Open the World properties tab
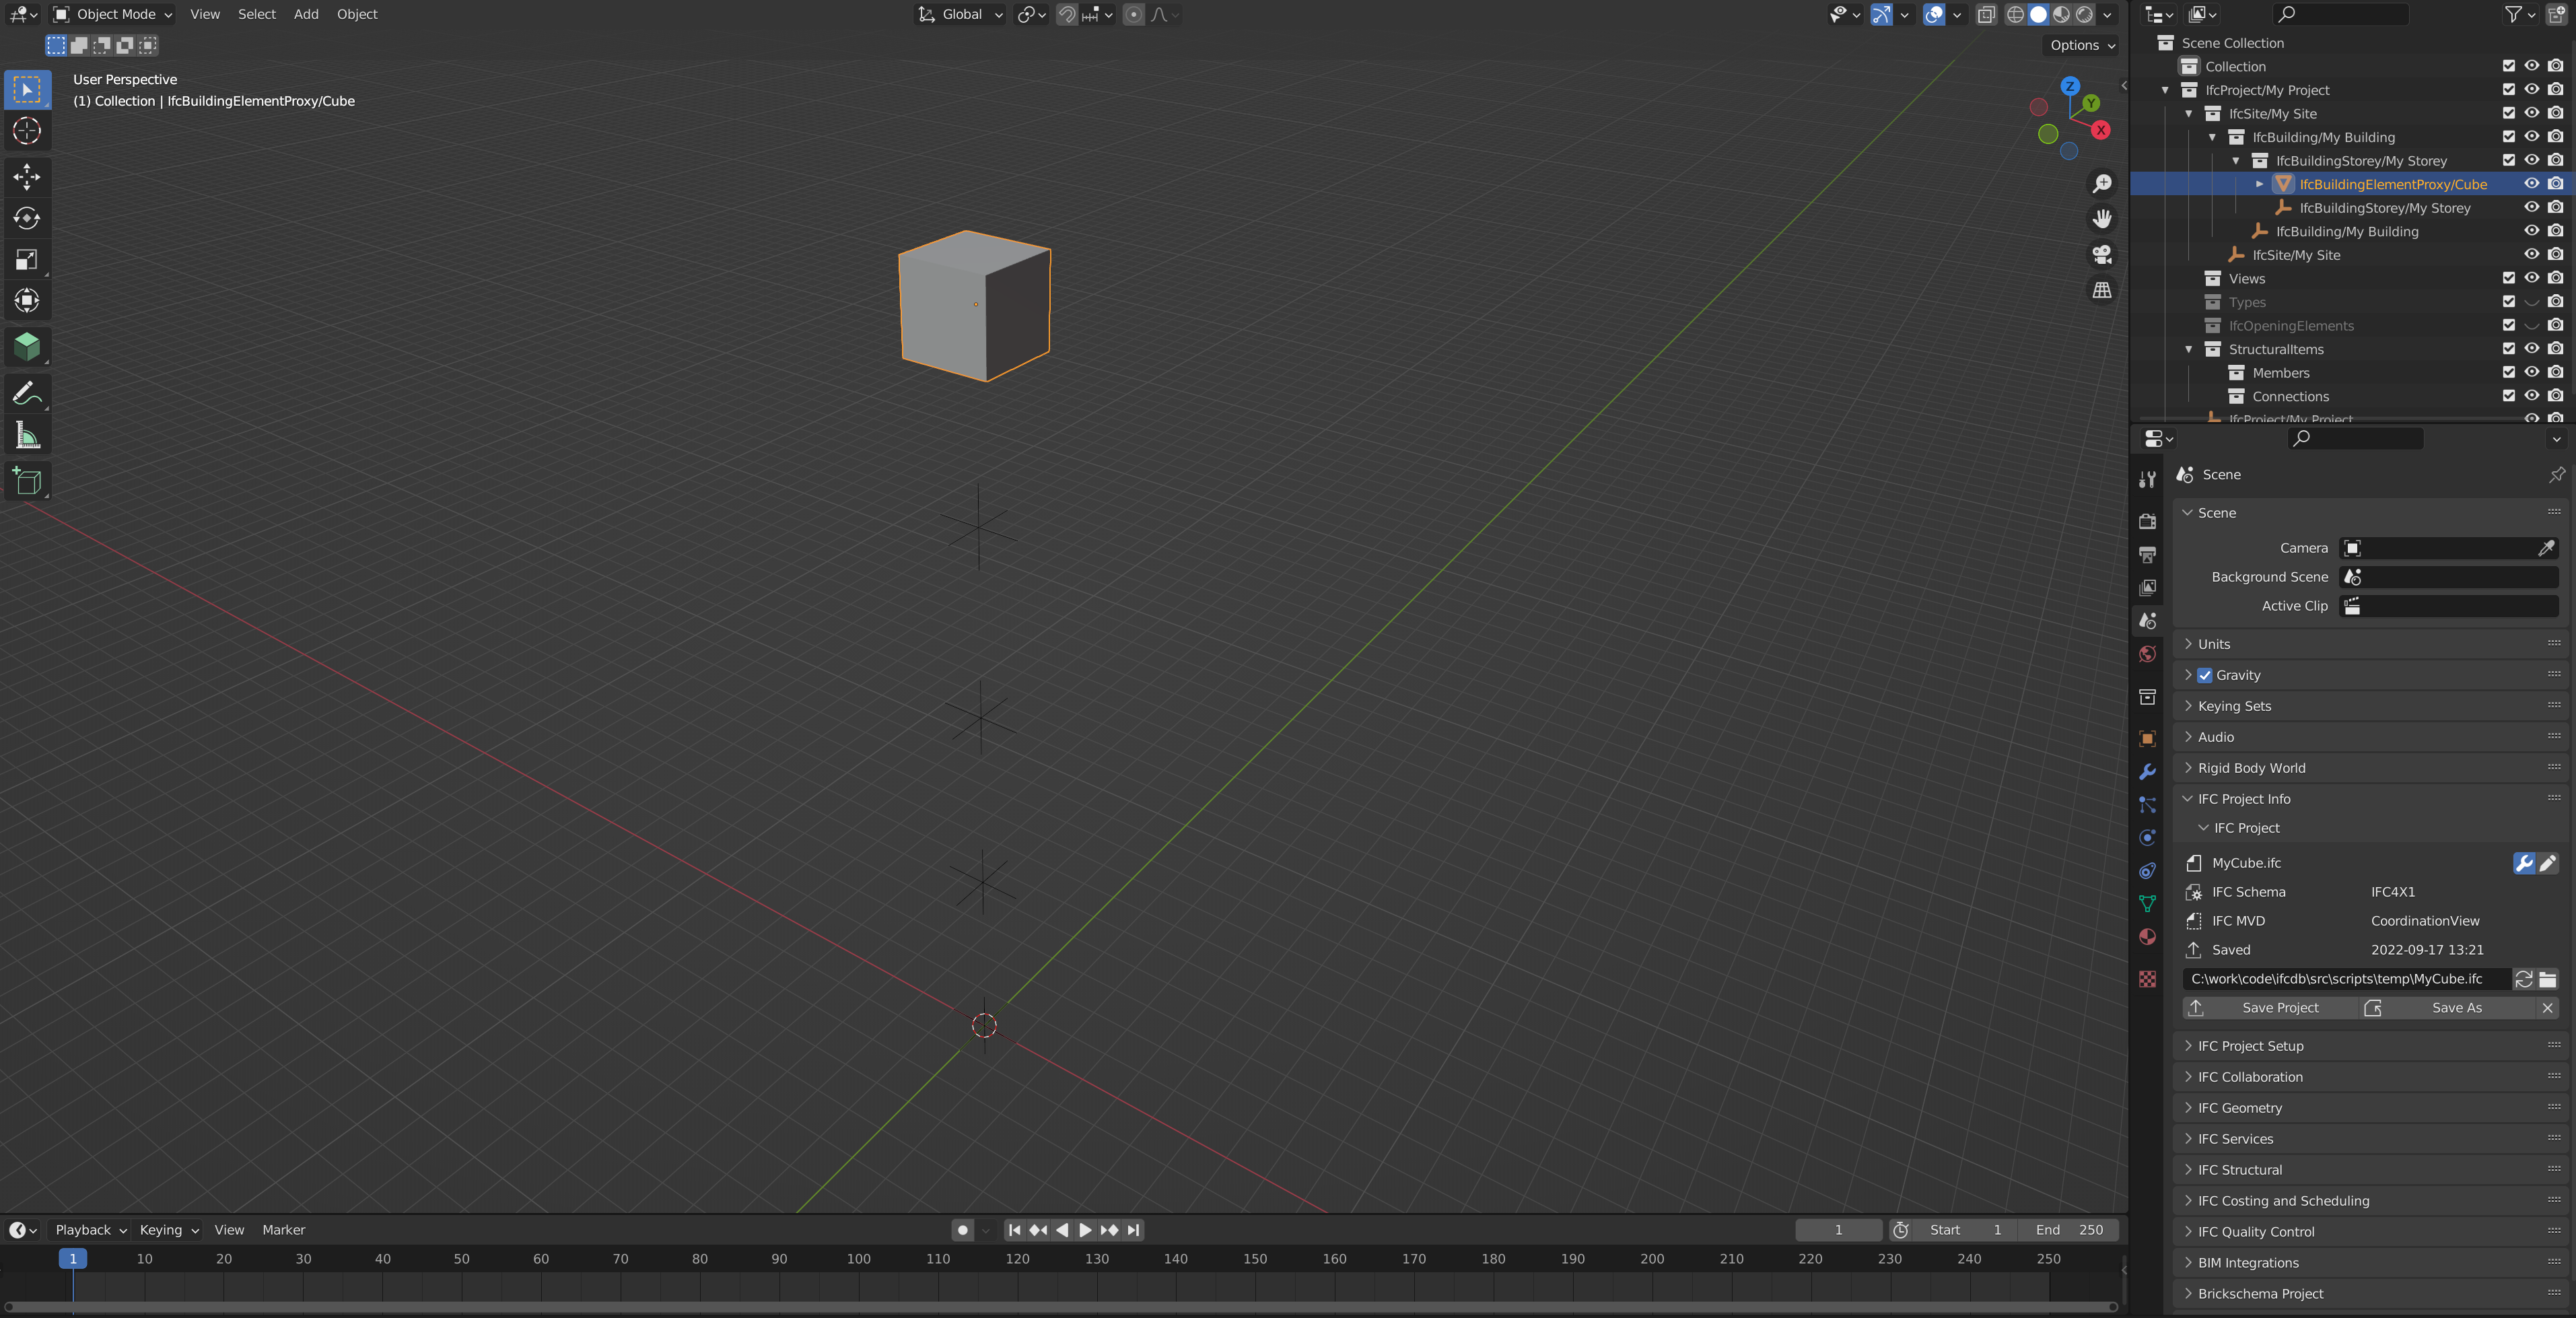Image resolution: width=2576 pixels, height=1318 pixels. (x=2147, y=654)
